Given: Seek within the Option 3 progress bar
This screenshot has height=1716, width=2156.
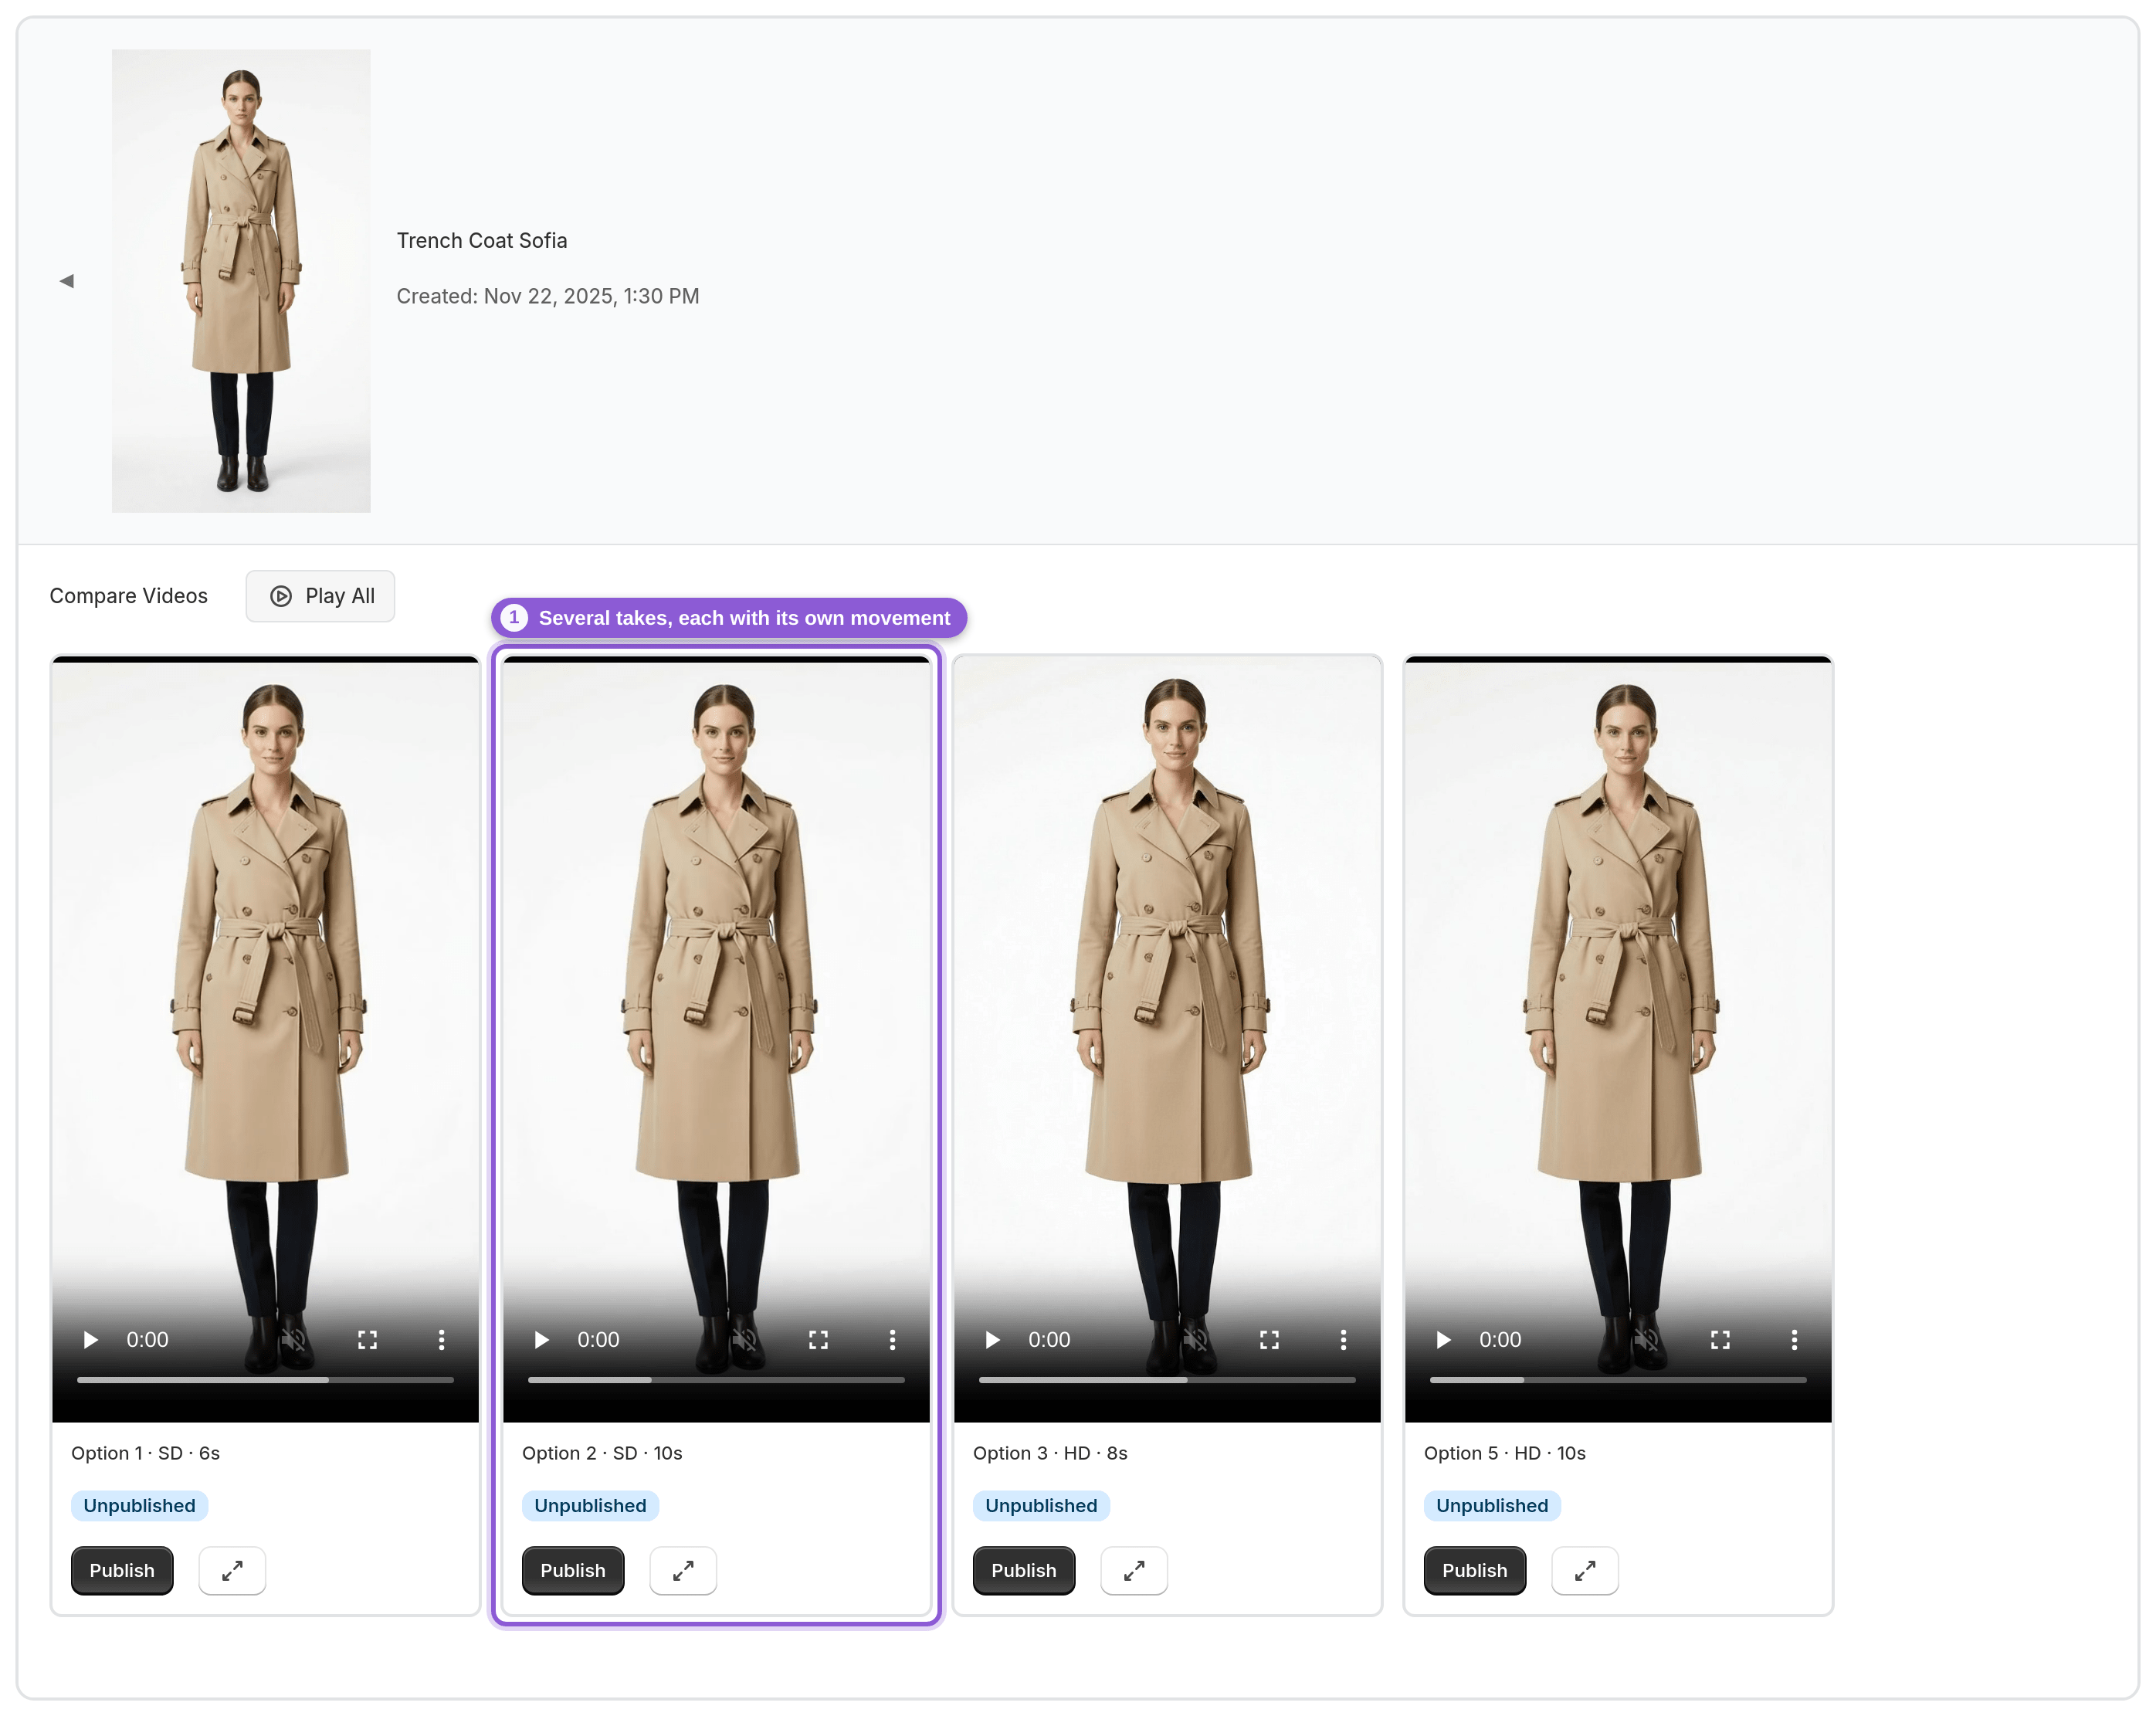Looking at the screenshot, I should [x=1167, y=1380].
